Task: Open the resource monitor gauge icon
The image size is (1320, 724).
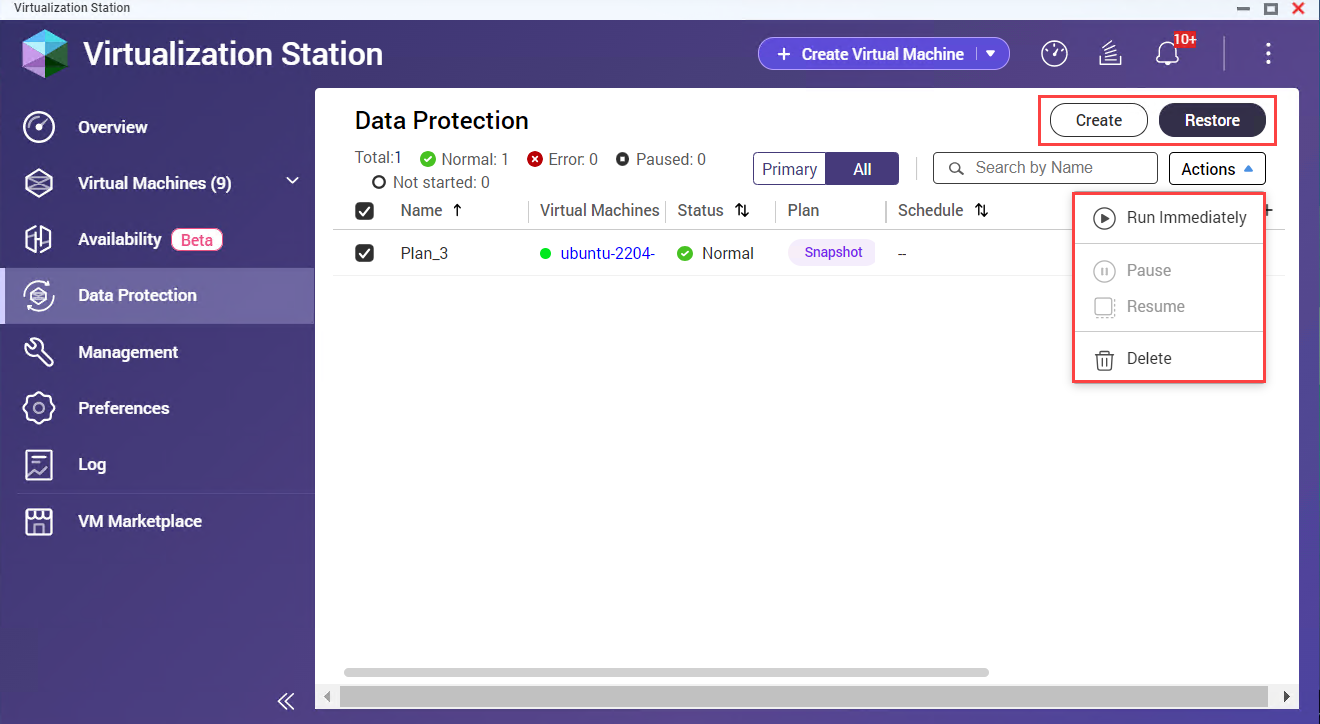Action: 1054,54
